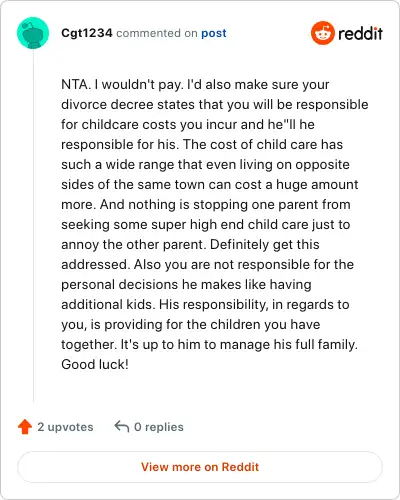The width and height of the screenshot is (400, 500).
Task: Click View more on Reddit button
Action: 200,467
